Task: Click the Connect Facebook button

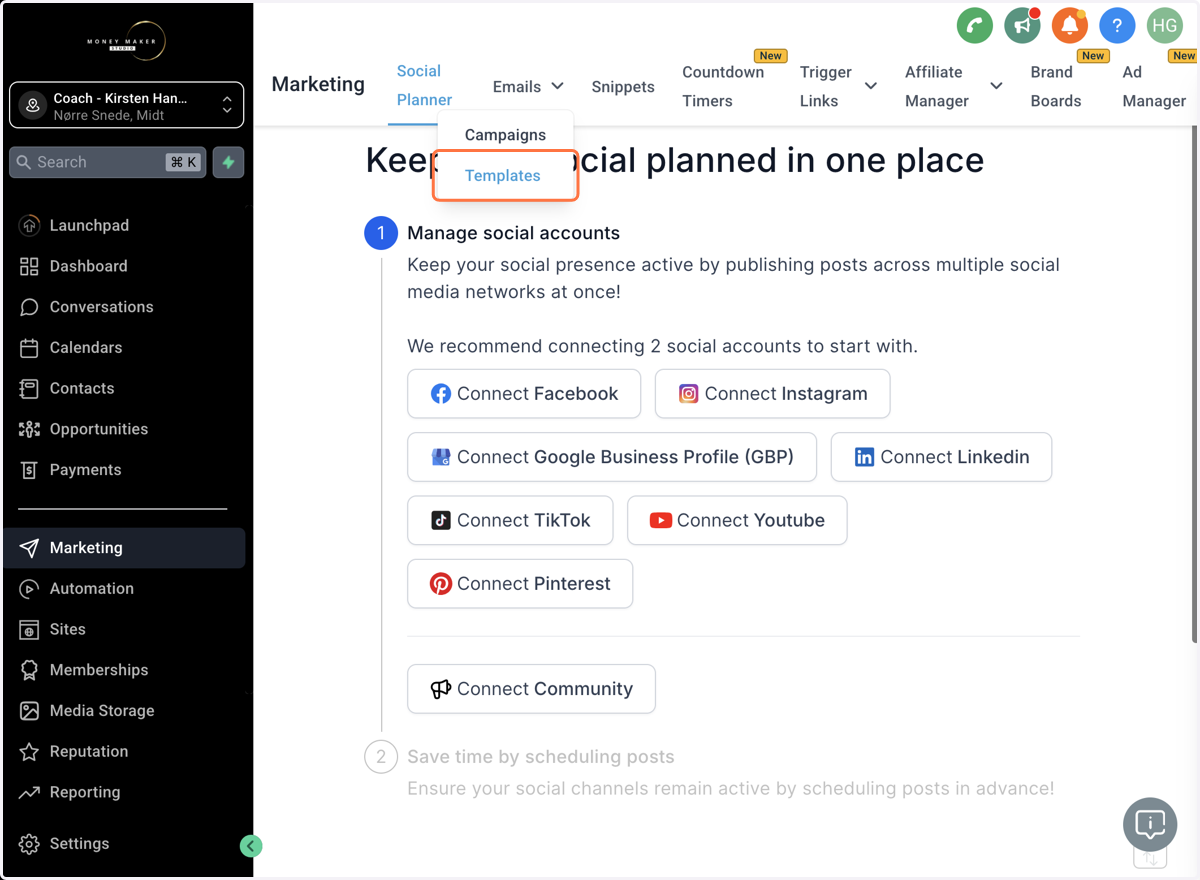Action: (524, 394)
